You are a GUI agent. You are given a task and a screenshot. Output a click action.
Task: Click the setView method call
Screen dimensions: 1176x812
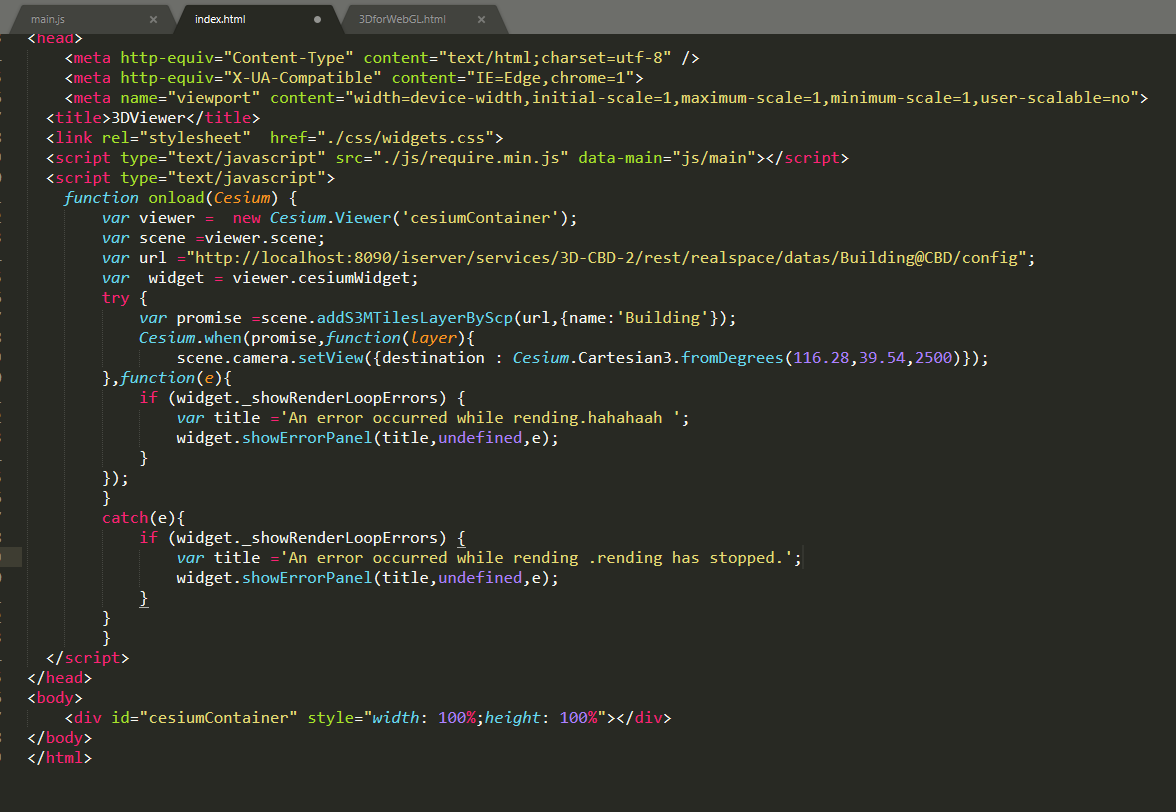(x=331, y=358)
